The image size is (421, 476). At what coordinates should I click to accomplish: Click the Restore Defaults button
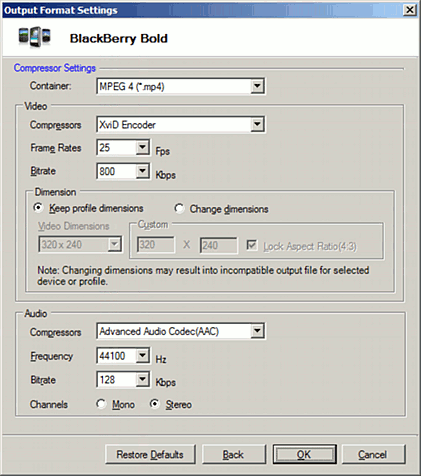pyautogui.click(x=150, y=454)
